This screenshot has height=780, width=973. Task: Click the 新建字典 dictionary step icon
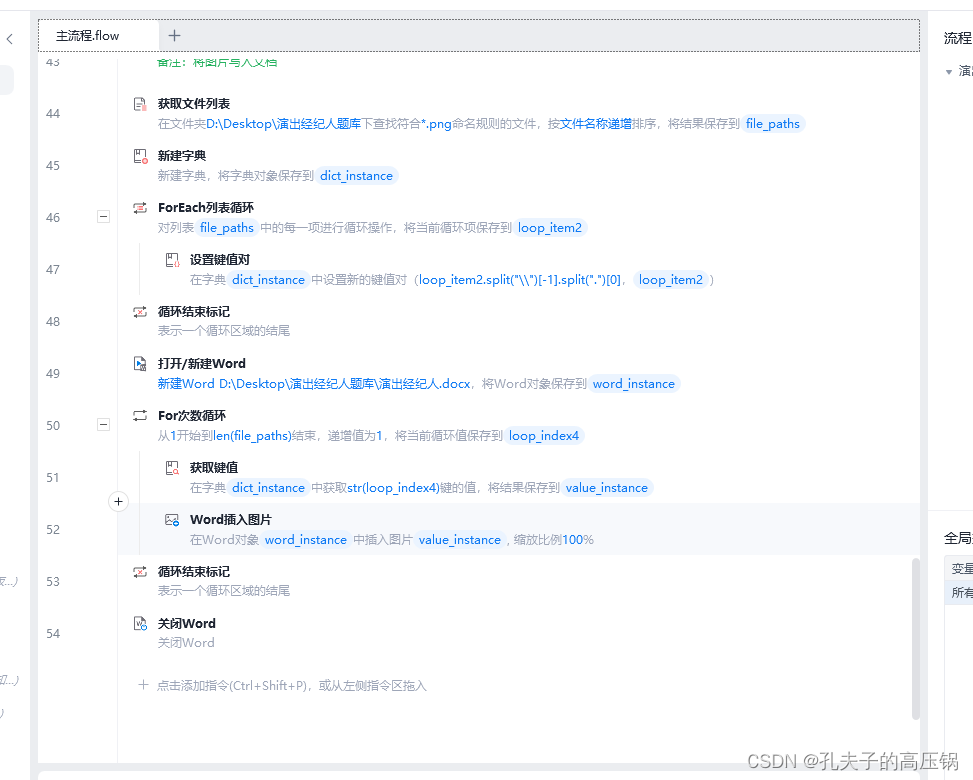point(141,155)
